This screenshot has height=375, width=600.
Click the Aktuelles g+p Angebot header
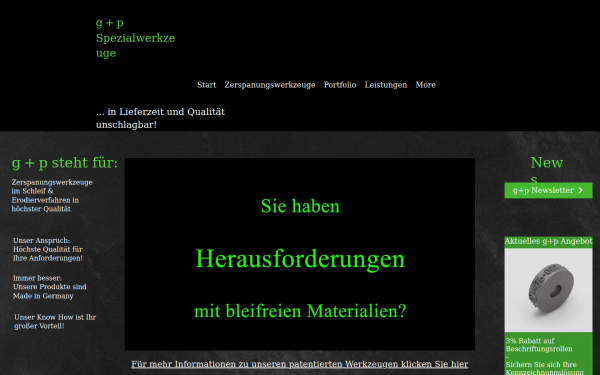point(548,241)
